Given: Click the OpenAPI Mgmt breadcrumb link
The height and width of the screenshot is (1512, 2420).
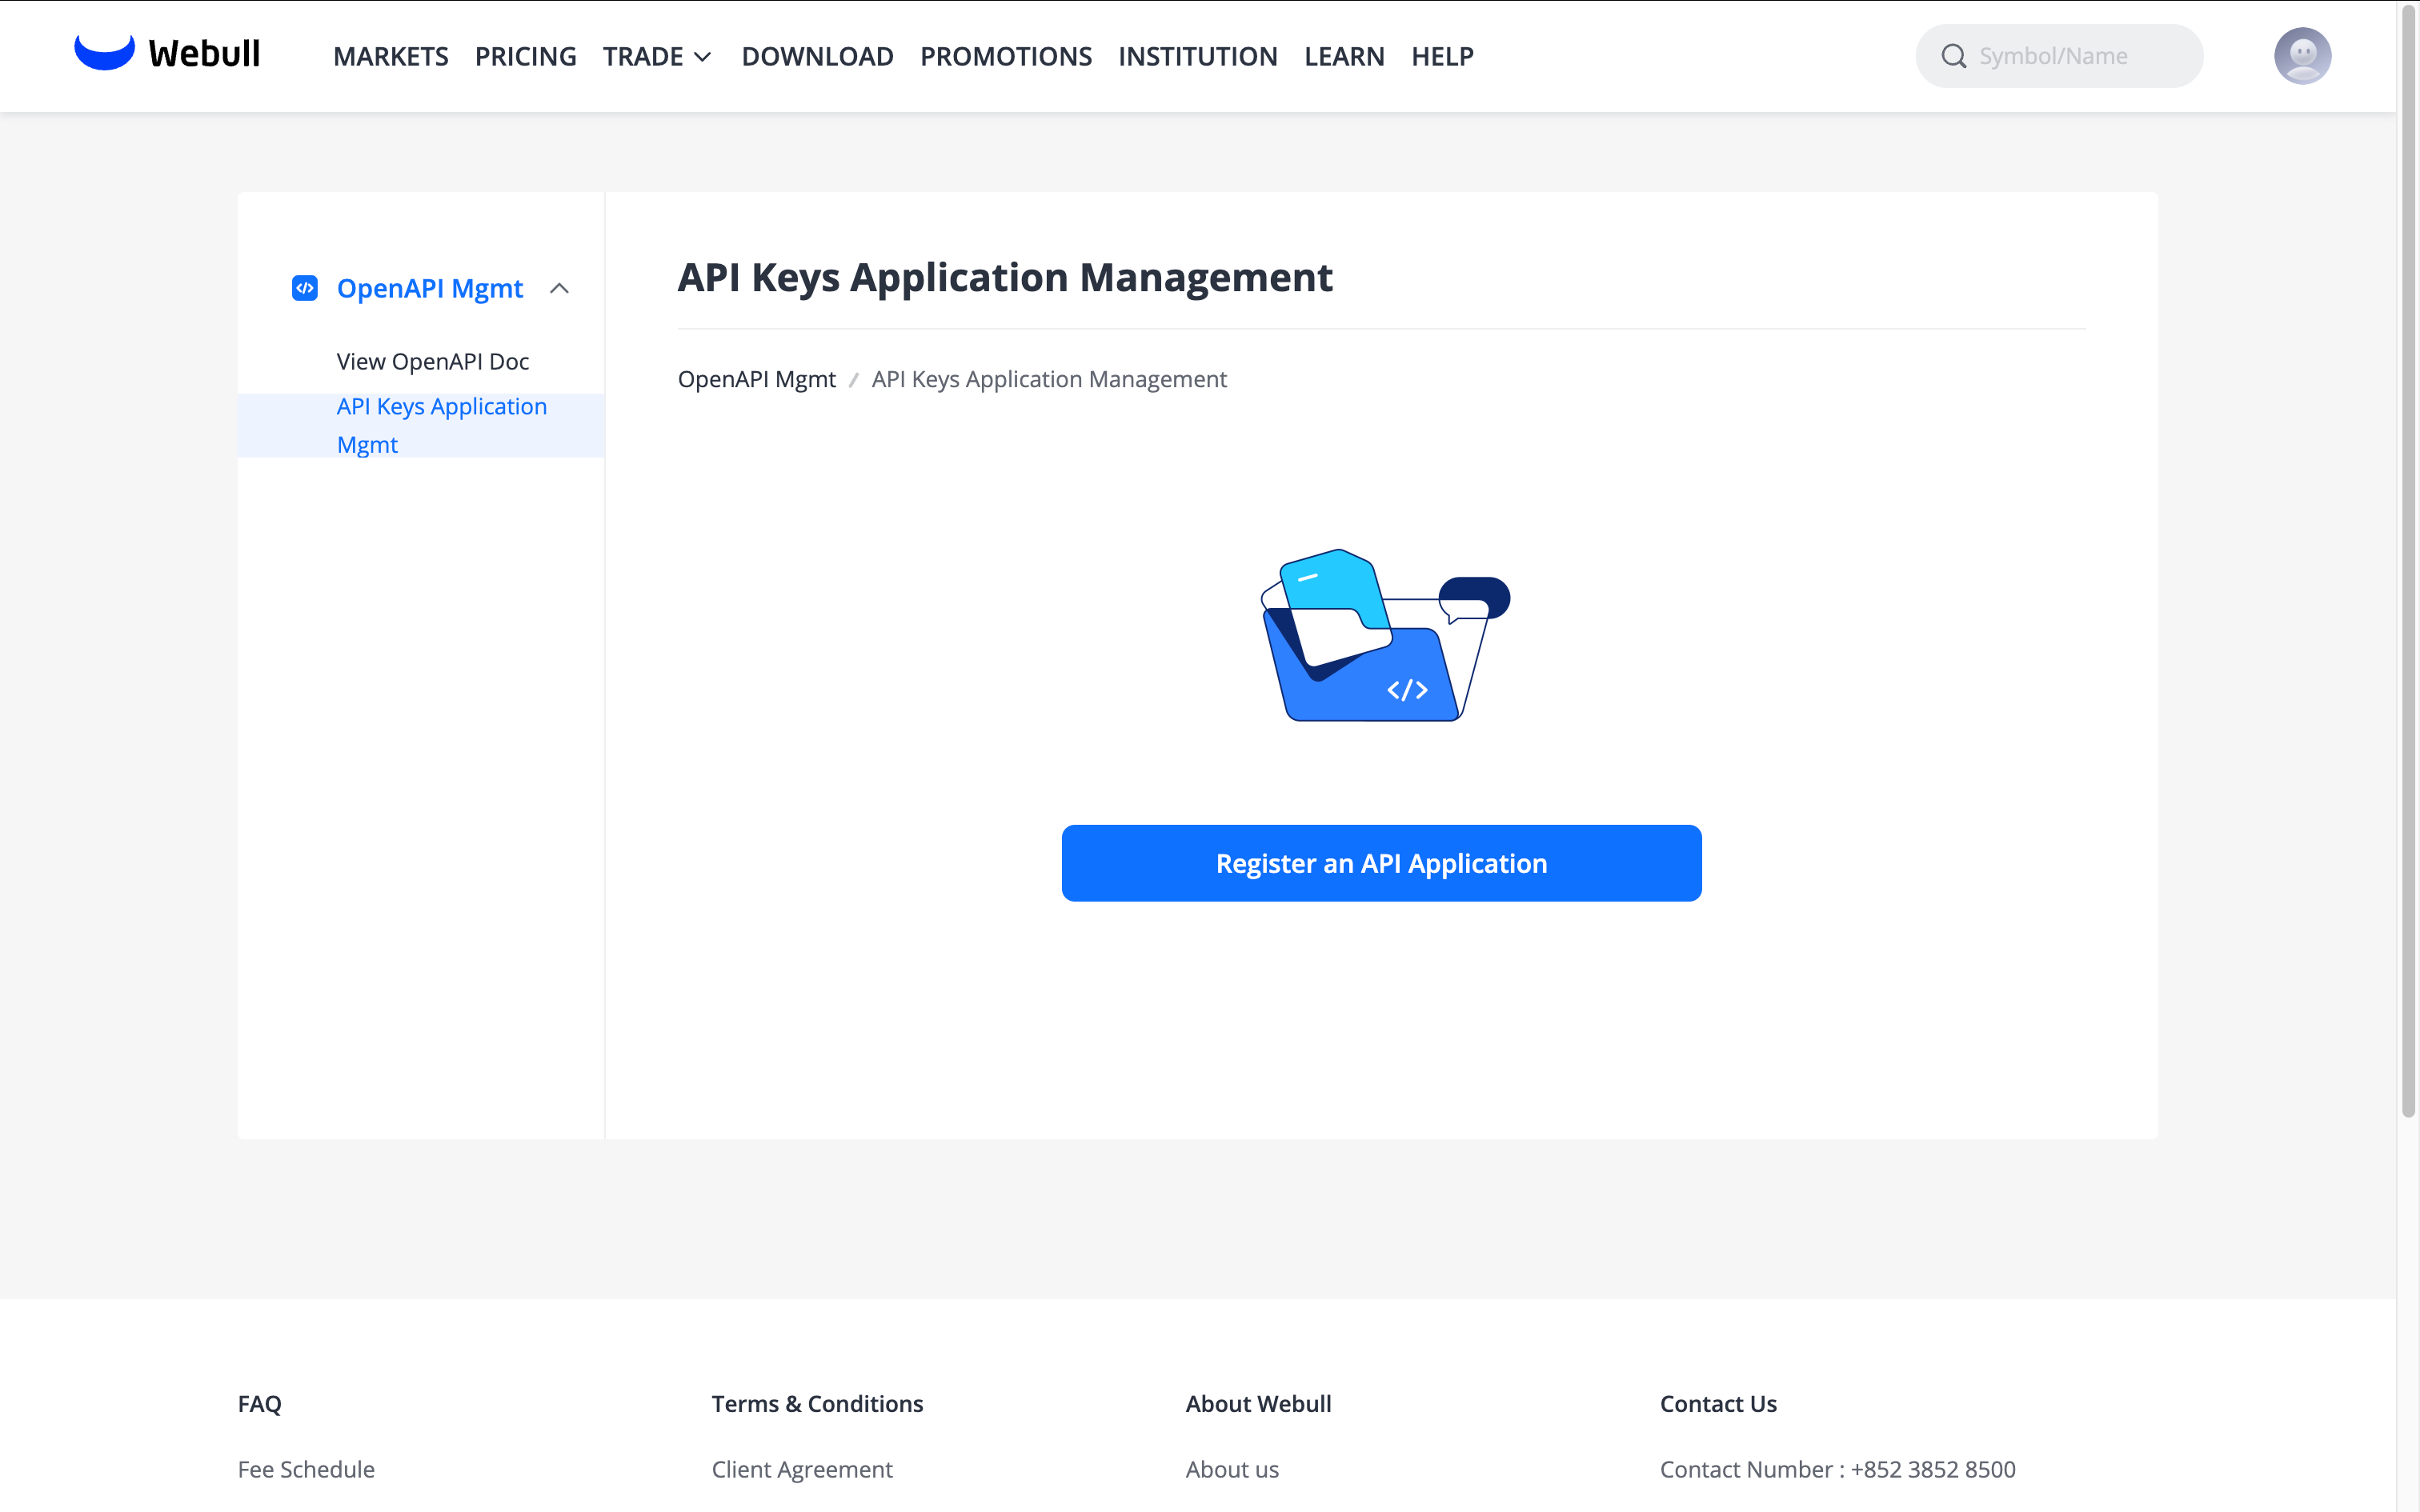Looking at the screenshot, I should click(756, 379).
